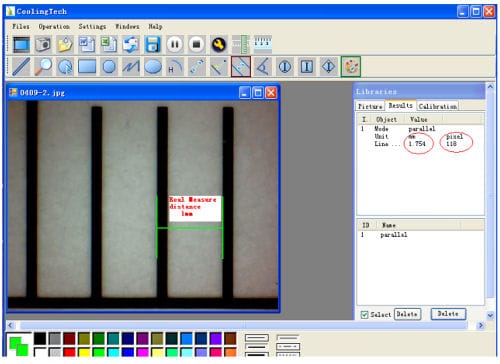500x364 pixels.
Task: Select the circle with center line tool
Action: pos(285,67)
